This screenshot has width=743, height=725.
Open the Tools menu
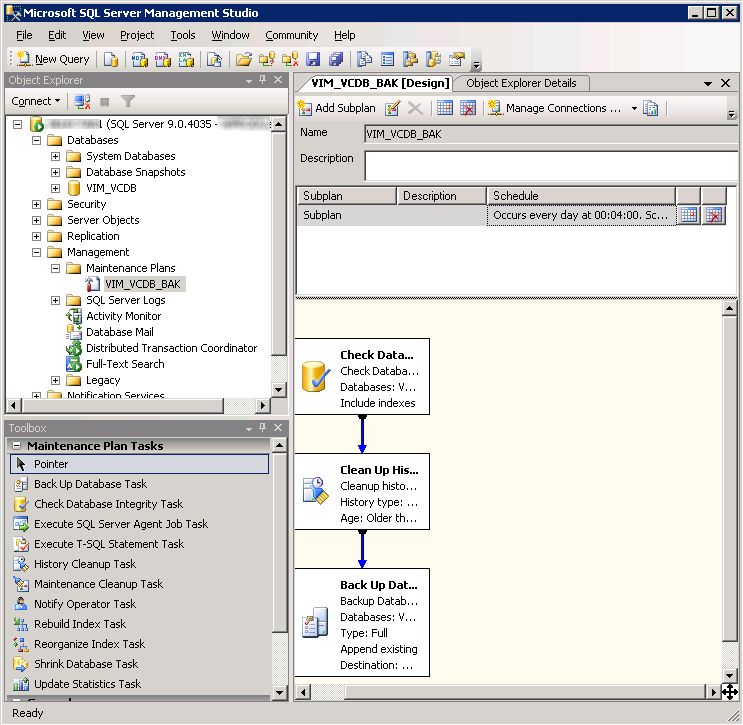tap(183, 35)
